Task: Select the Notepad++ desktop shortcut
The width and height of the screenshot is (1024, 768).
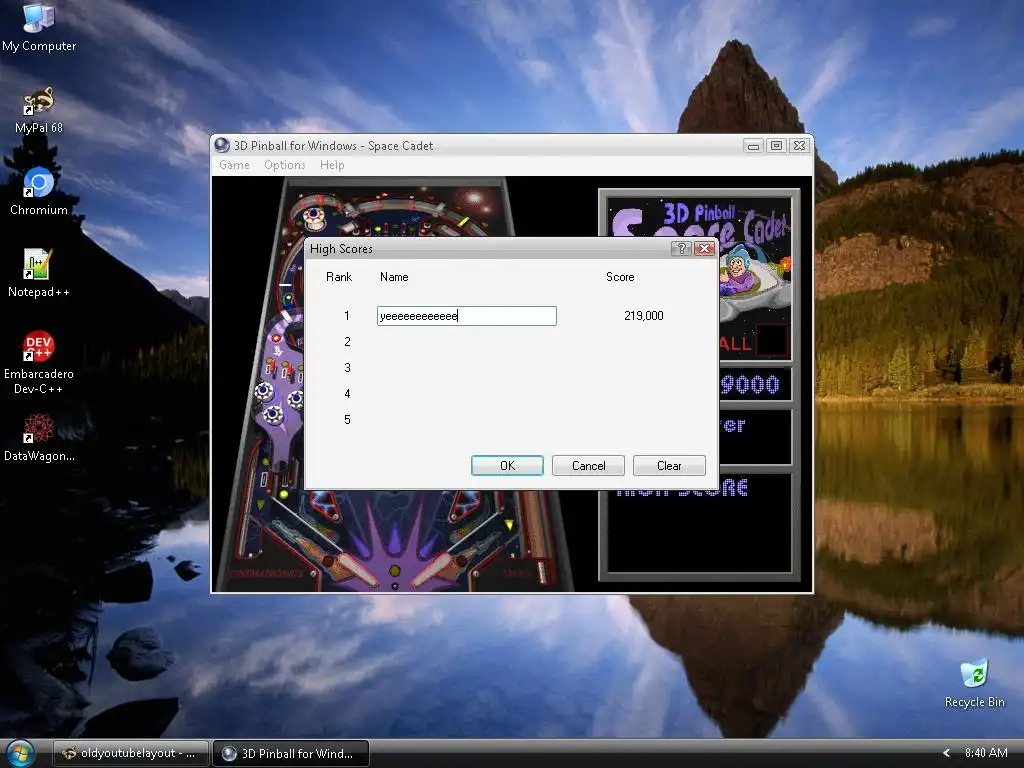Action: [39, 273]
